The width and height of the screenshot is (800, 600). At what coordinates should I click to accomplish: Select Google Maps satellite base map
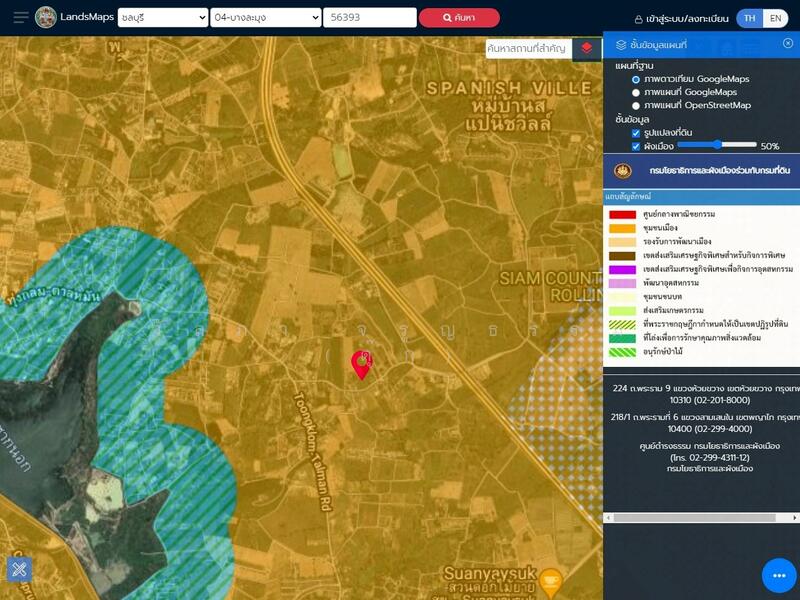(x=636, y=79)
